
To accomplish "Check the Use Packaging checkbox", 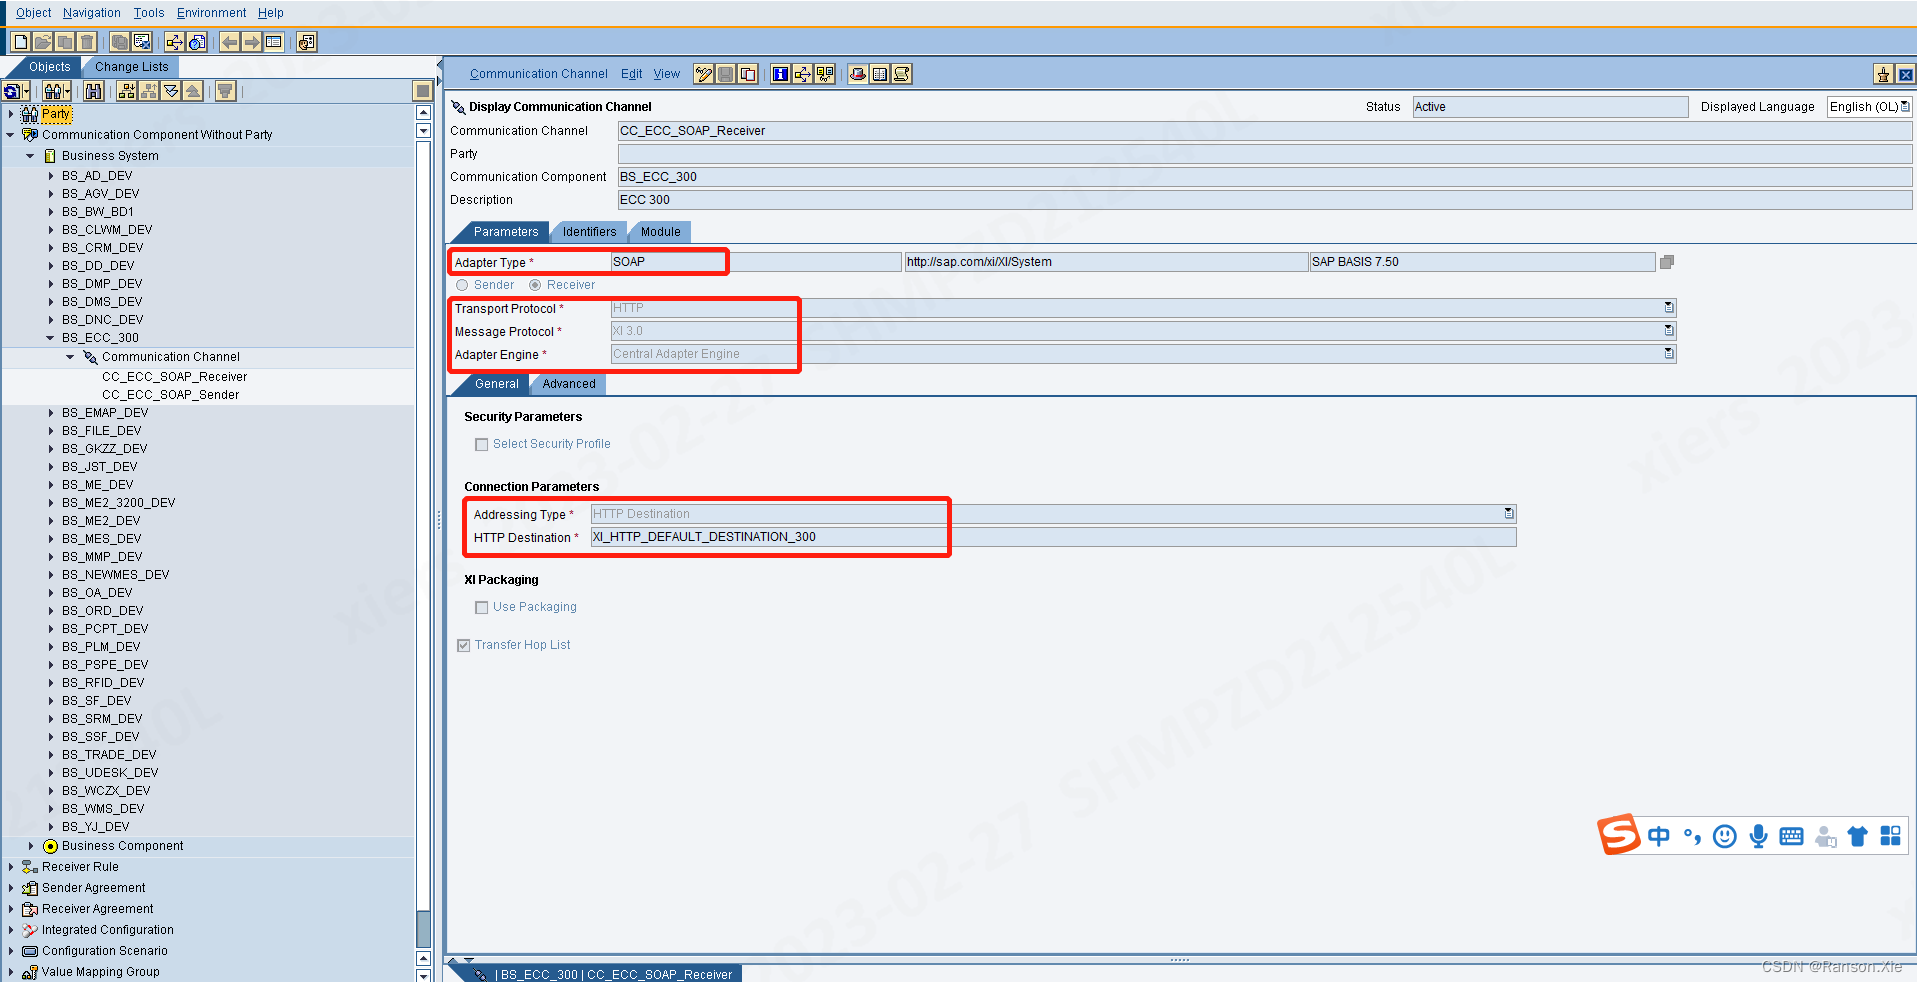I will coord(481,607).
